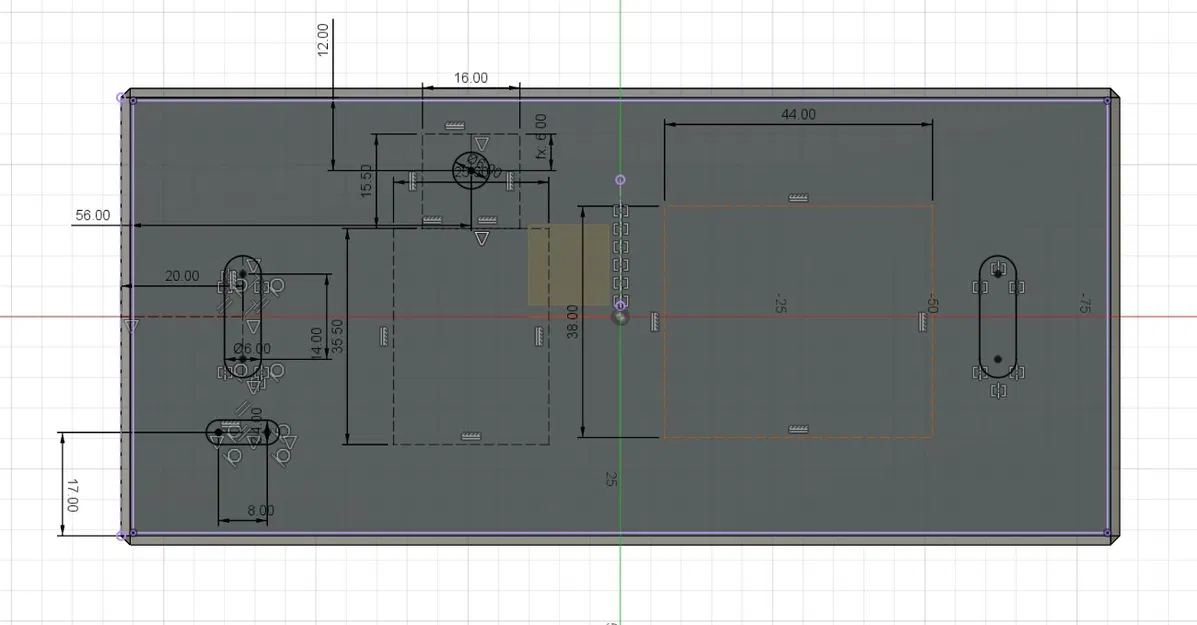Image resolution: width=1197 pixels, height=625 pixels.
Task: Select the 17.00 dimension value
Action: click(x=73, y=495)
